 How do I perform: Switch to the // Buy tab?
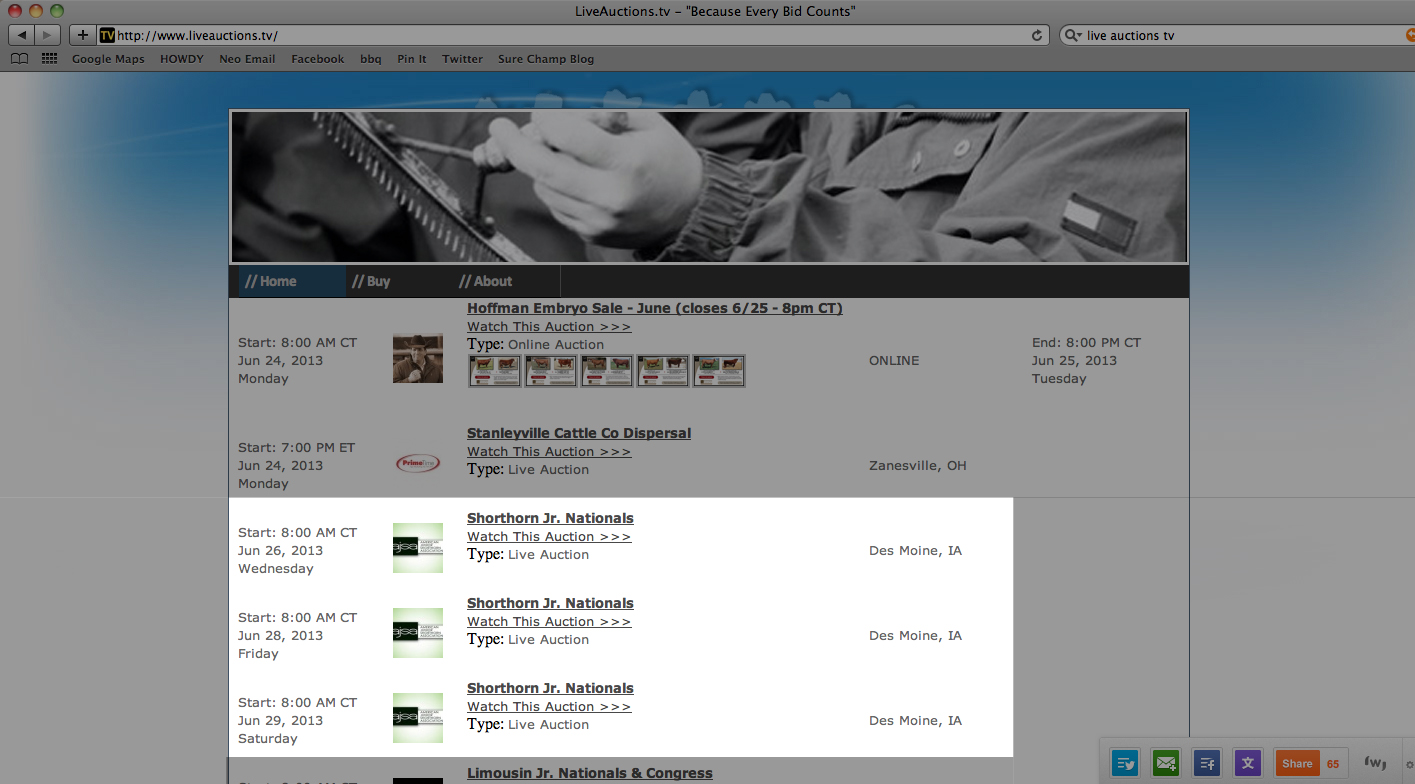pos(399,281)
